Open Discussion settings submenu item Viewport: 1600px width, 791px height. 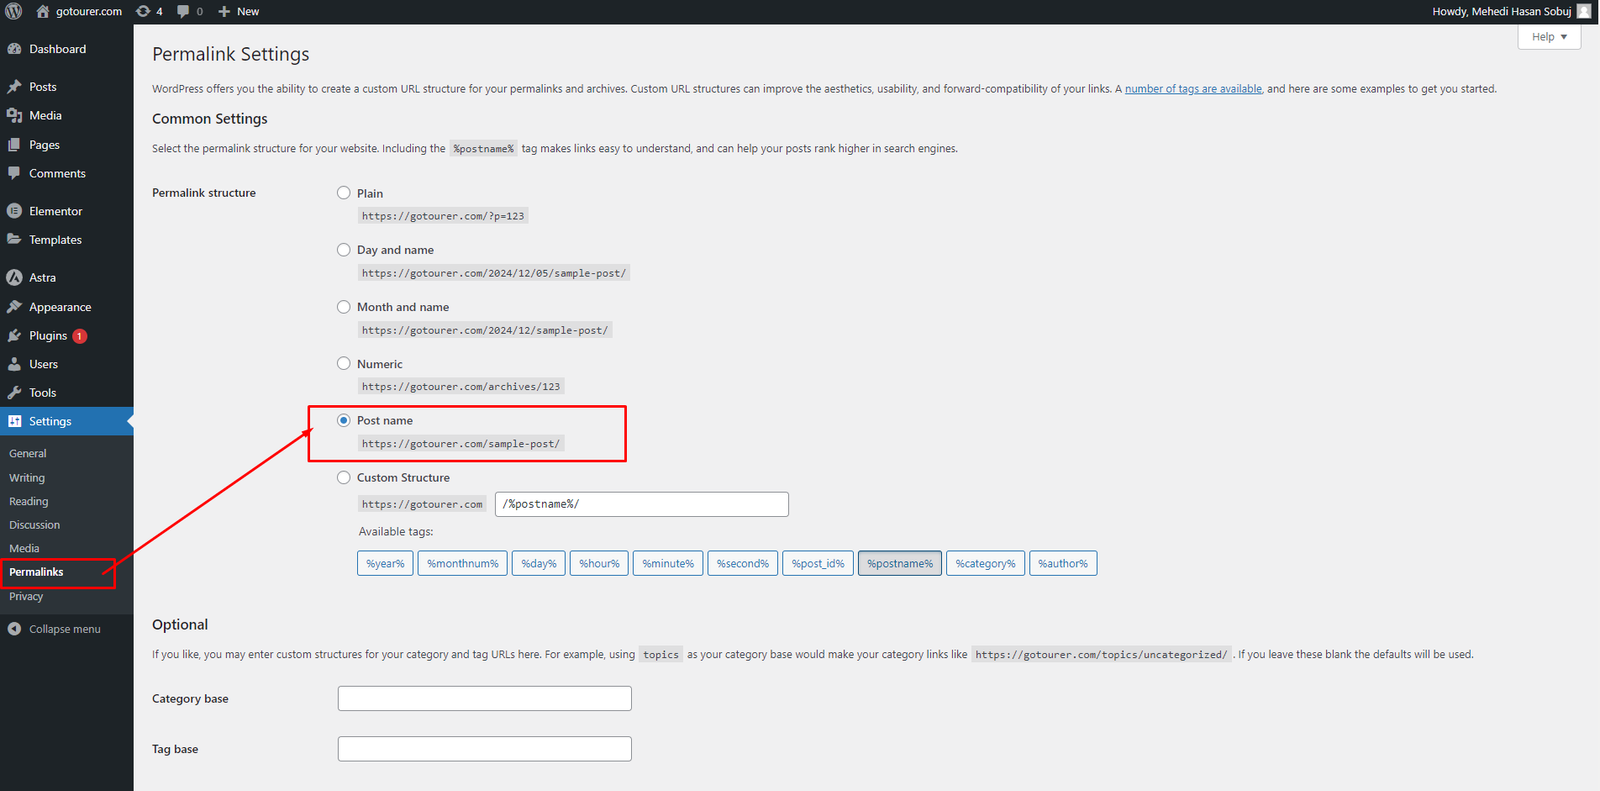(x=35, y=525)
